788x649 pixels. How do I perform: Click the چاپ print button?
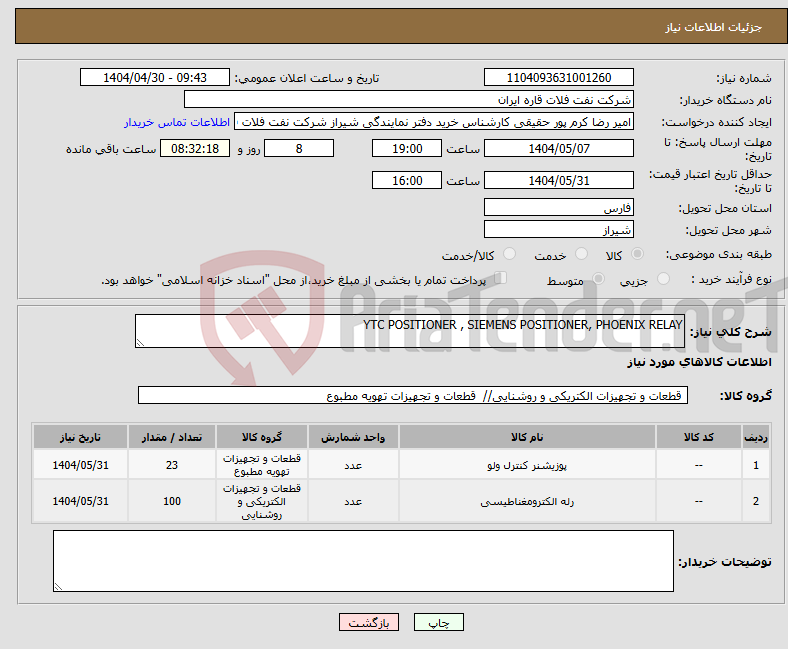(x=439, y=622)
